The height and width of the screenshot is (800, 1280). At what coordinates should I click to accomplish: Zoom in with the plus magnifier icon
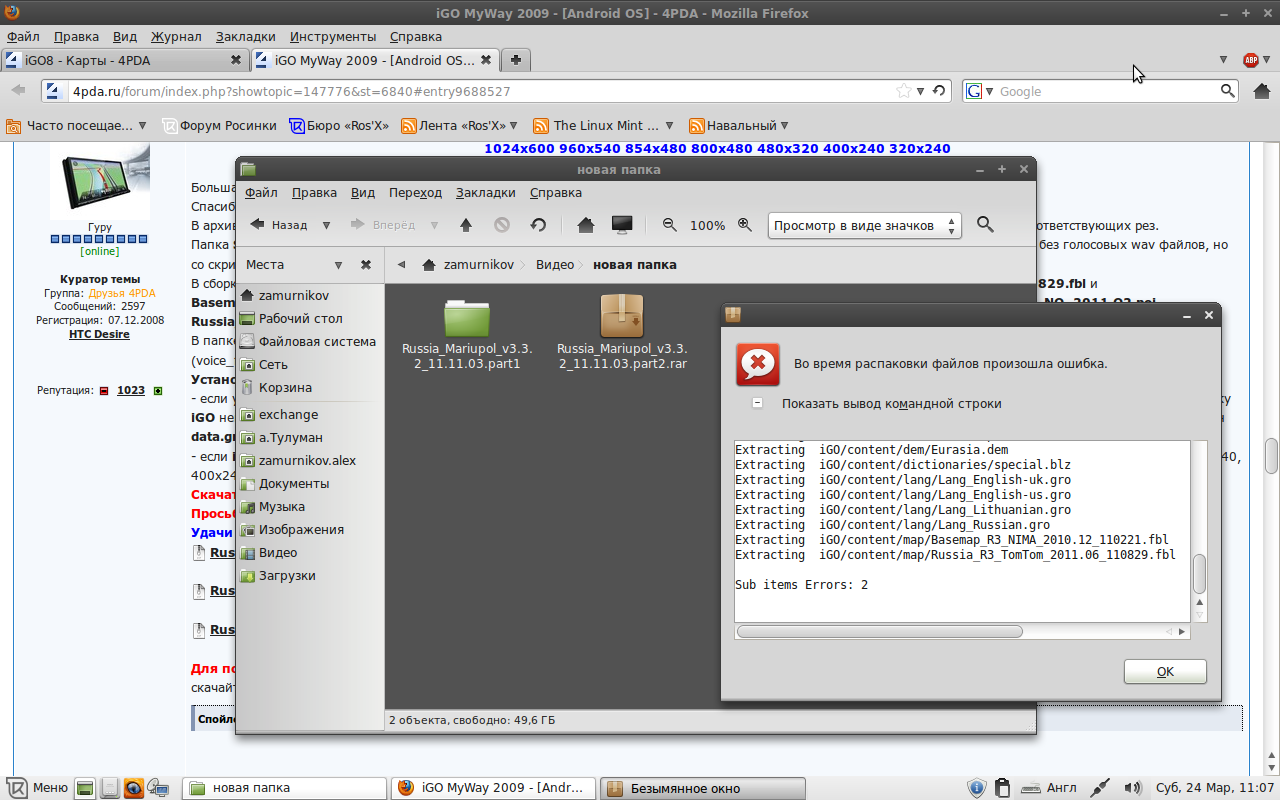click(x=745, y=225)
